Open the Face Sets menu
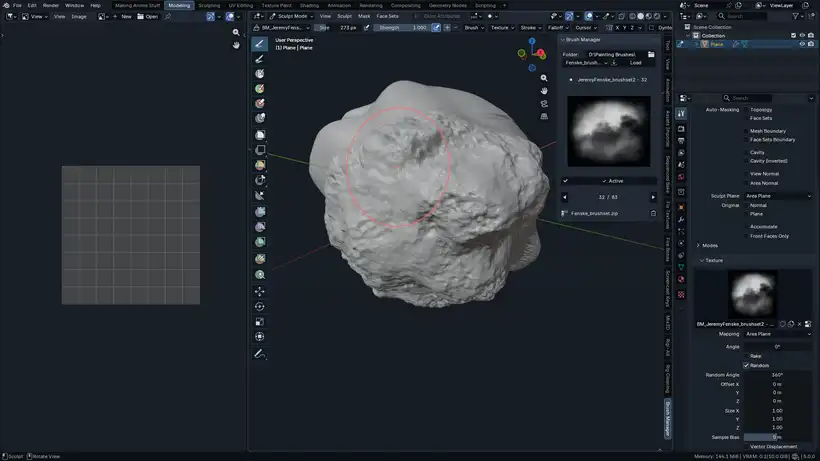The image size is (820, 461). (x=387, y=16)
